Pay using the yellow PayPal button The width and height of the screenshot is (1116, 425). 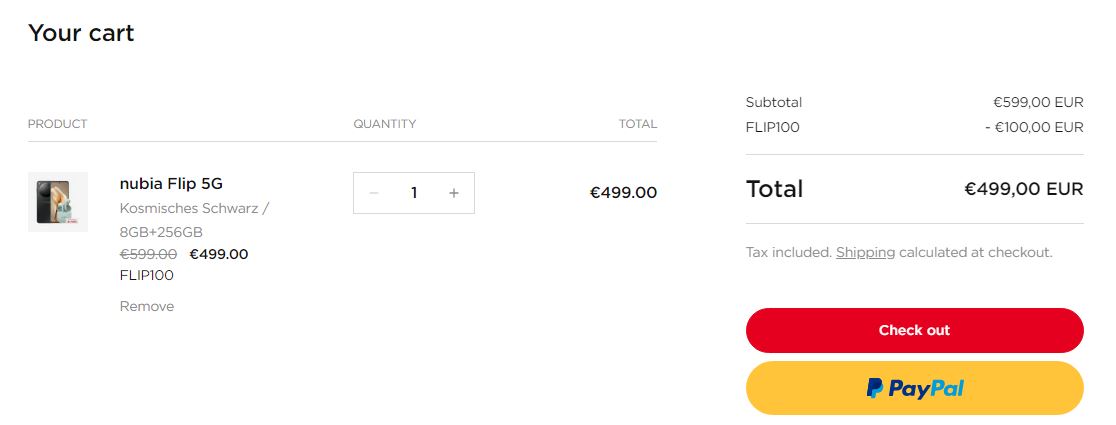coord(914,388)
